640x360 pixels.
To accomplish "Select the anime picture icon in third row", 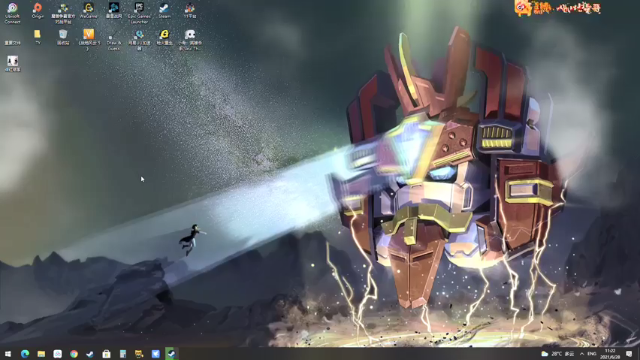I will [x=12, y=63].
